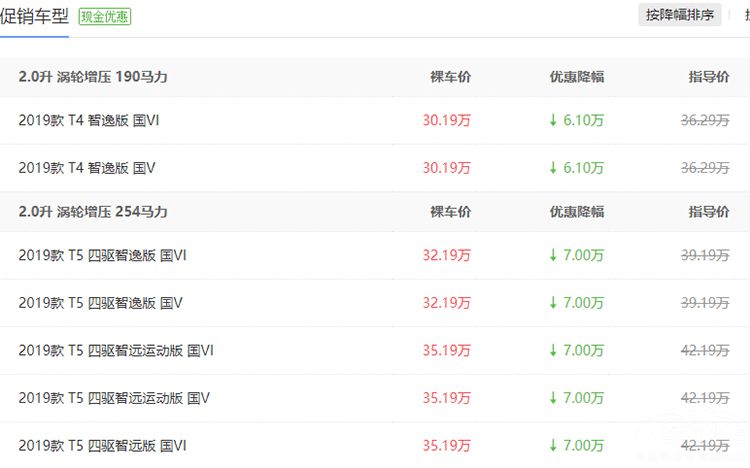Screen dimensions: 750x468
Task: Open 2019款 T5 四驱智远运动版 国V model
Action: tap(114, 398)
